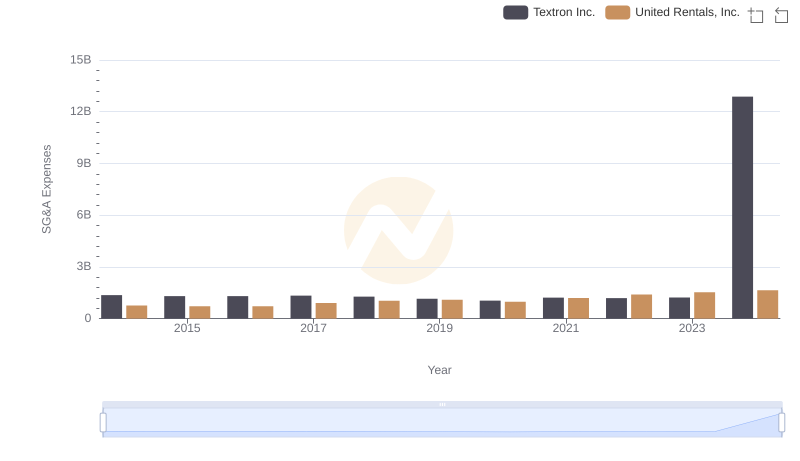Click the 3B y-axis label
The image size is (800, 461).
pyautogui.click(x=84, y=266)
